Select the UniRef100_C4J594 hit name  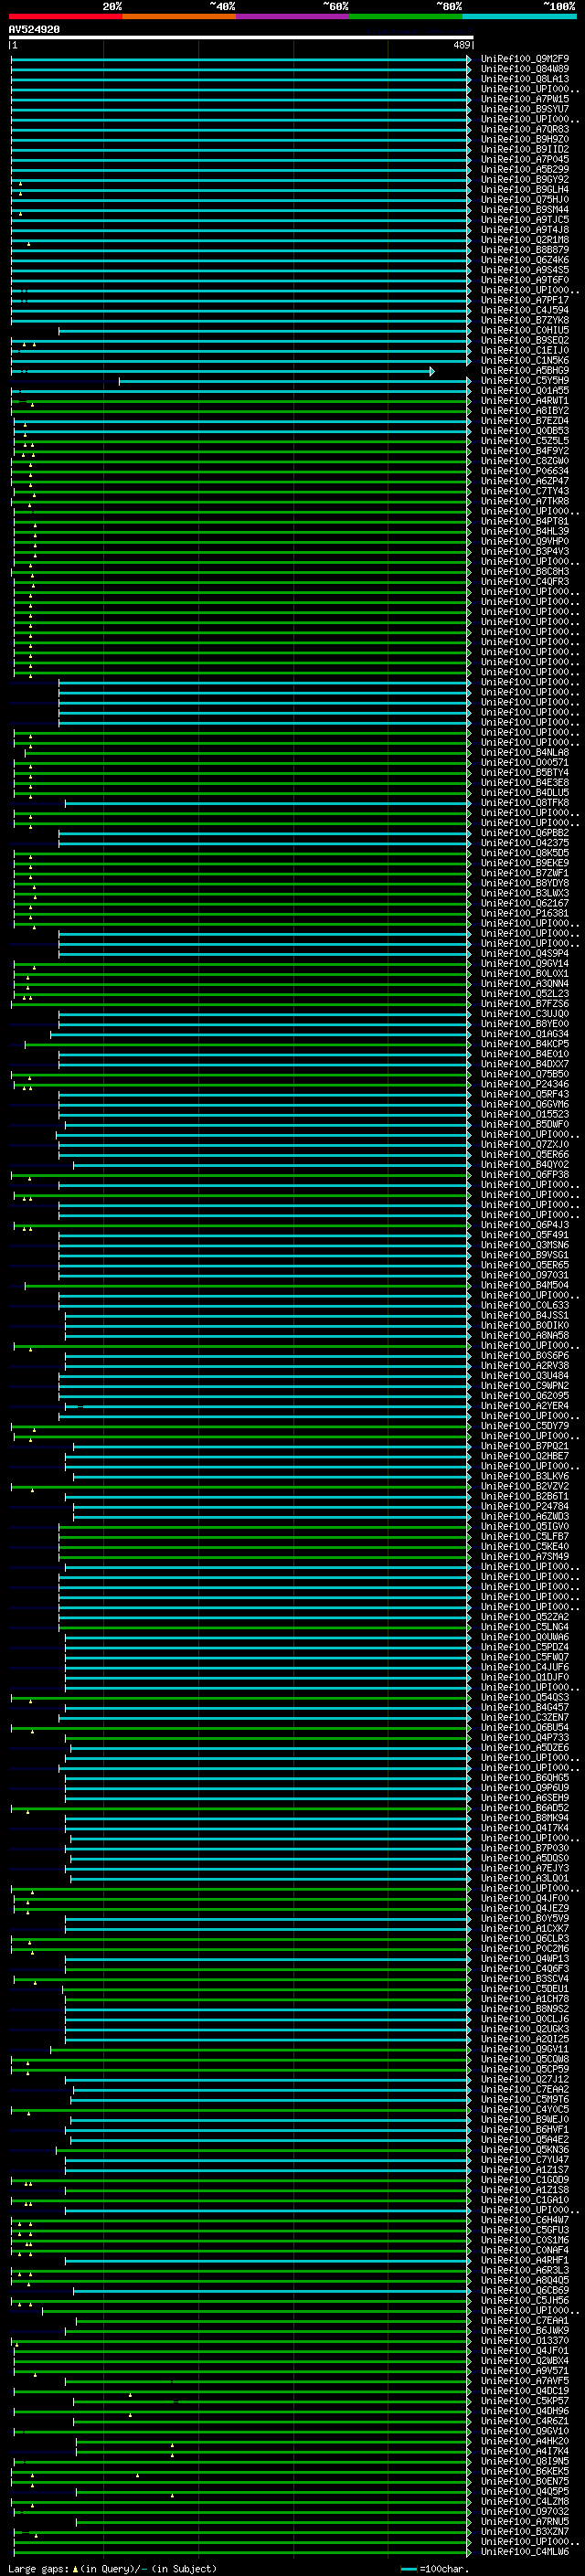(525, 310)
